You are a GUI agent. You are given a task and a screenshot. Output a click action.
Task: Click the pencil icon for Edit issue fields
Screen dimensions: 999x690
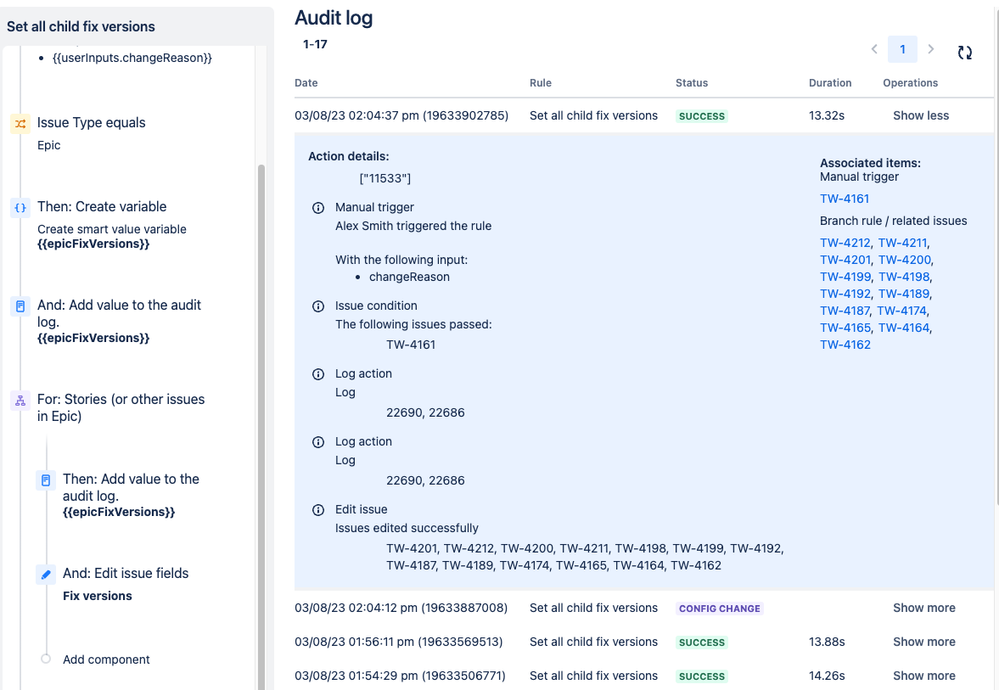coord(46,575)
